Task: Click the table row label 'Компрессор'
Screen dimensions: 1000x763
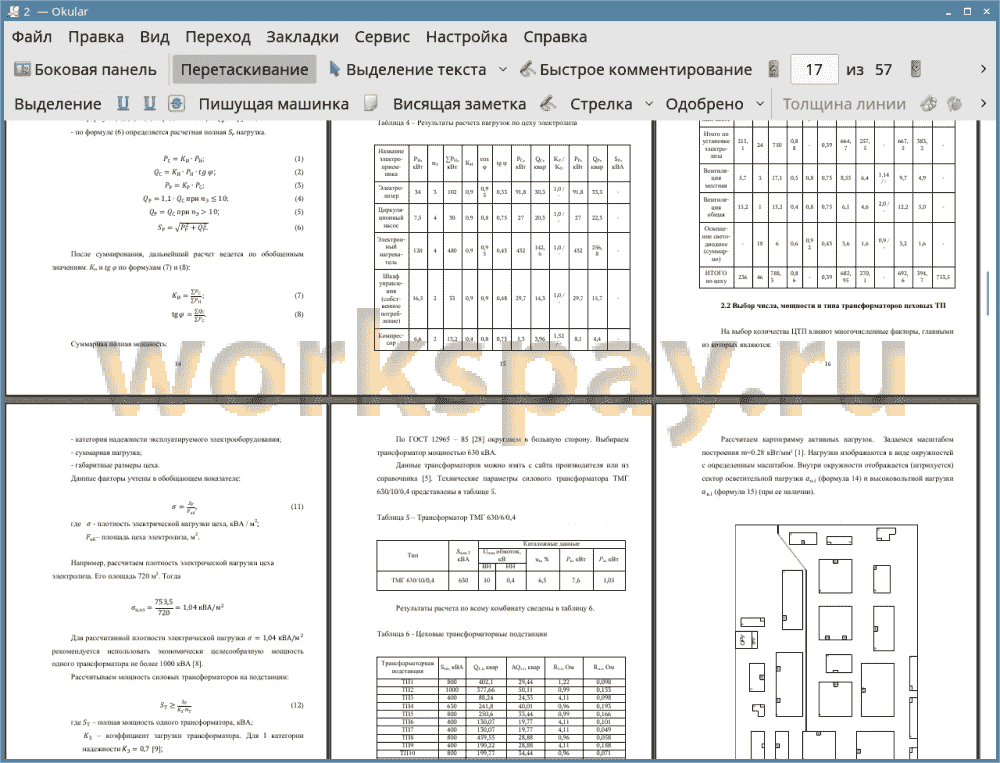Action: click(x=391, y=339)
